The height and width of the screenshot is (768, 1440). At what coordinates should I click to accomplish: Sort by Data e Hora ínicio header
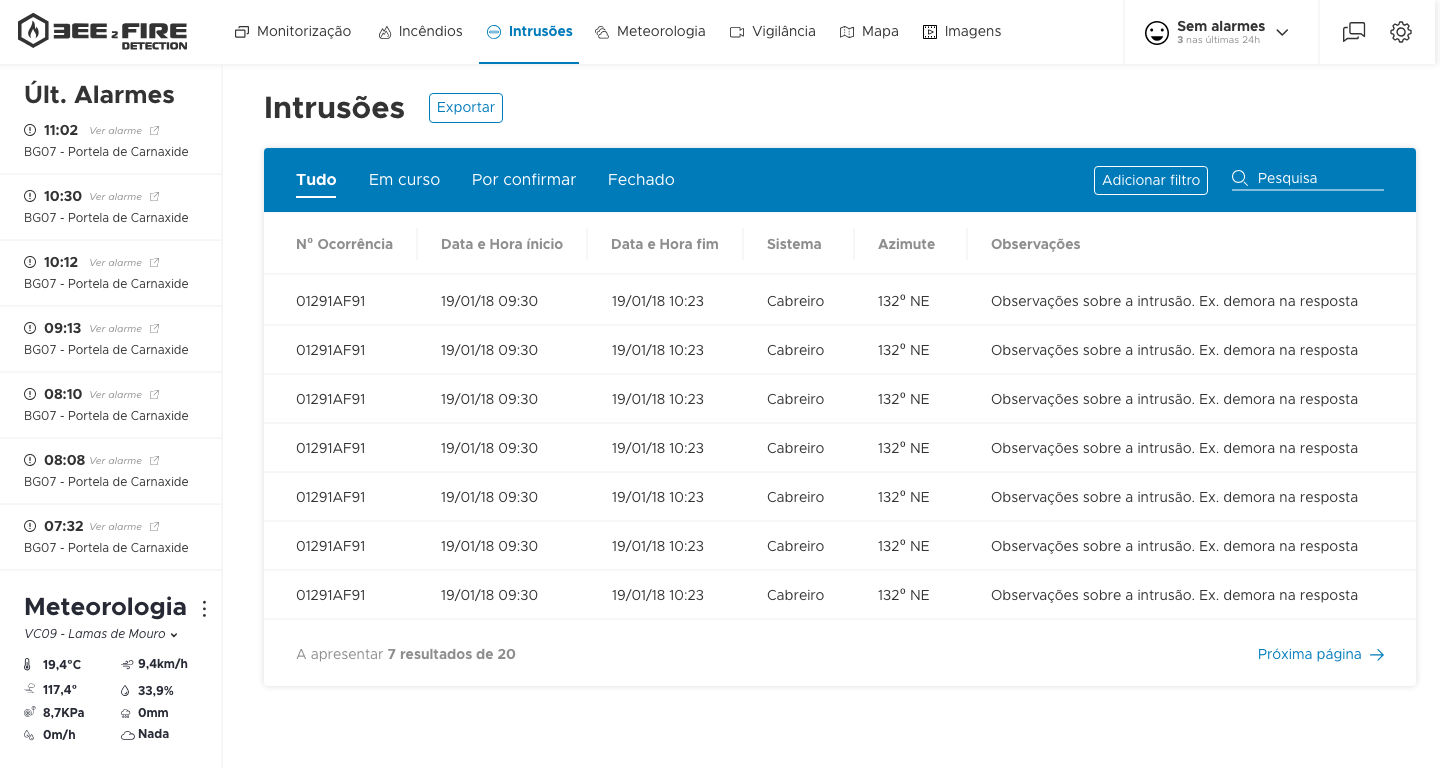[x=502, y=244]
